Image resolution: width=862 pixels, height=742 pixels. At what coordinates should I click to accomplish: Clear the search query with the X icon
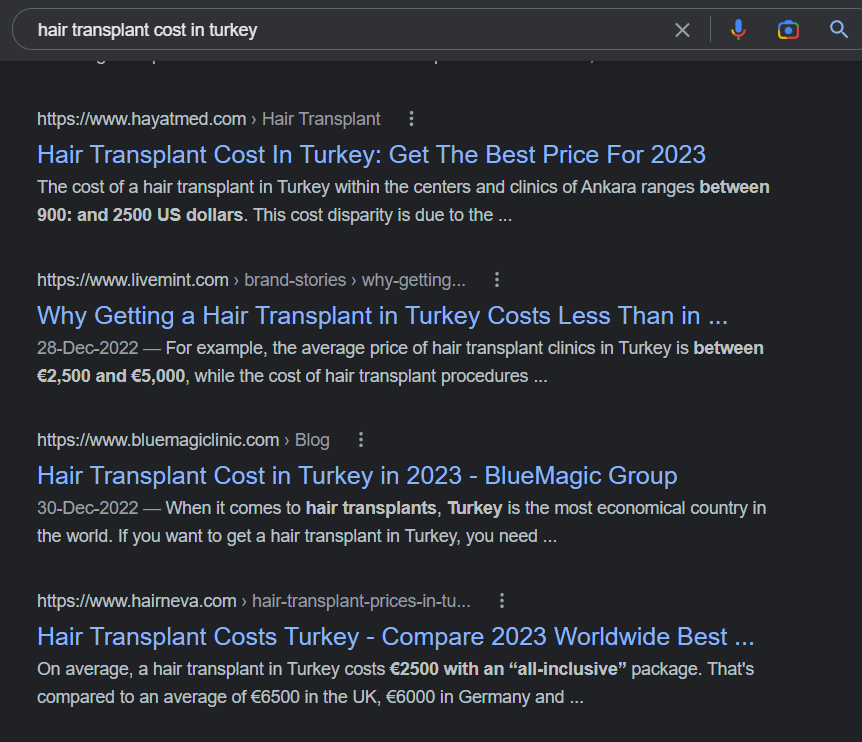(x=682, y=30)
